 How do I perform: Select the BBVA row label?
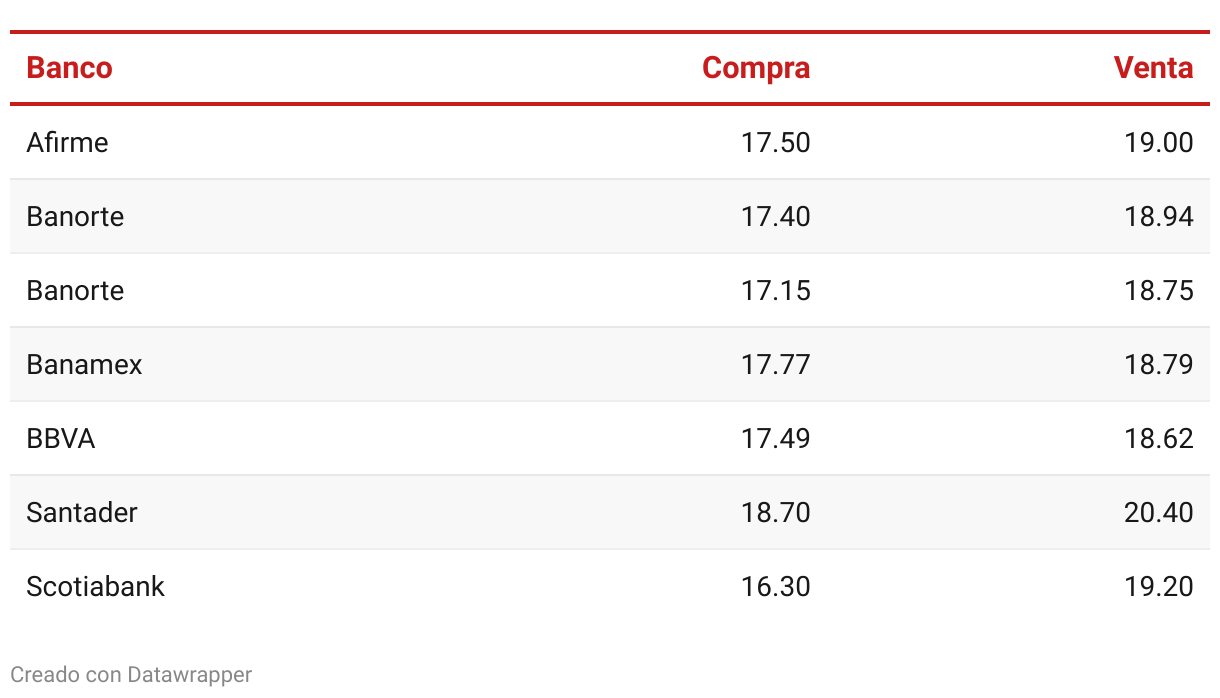pyautogui.click(x=60, y=438)
